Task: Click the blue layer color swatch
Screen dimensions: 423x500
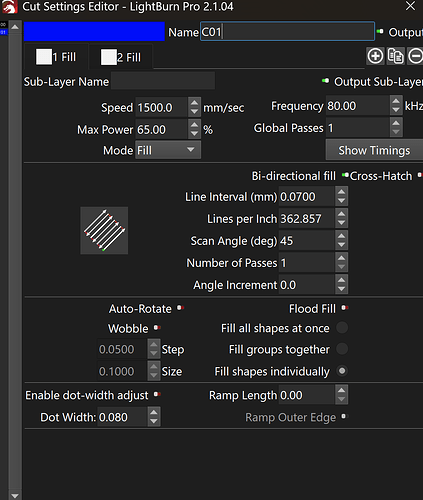Action: pyautogui.click(x=94, y=32)
